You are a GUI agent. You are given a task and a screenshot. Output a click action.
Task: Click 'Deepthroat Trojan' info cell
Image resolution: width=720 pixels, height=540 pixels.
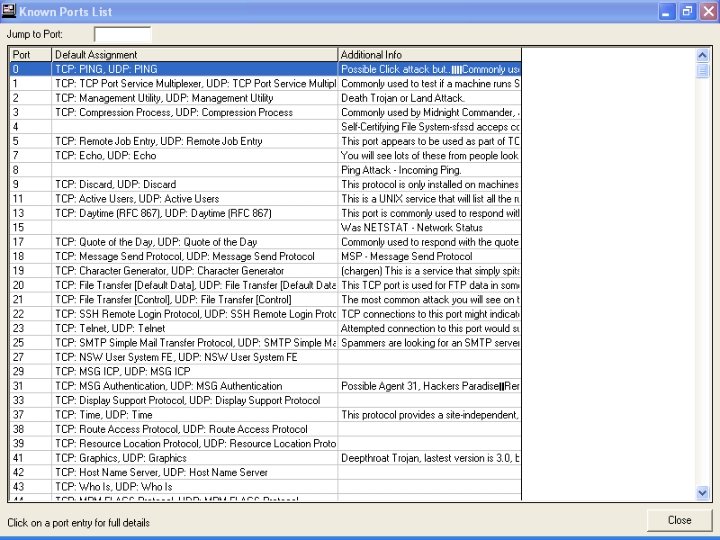pyautogui.click(x=429, y=458)
